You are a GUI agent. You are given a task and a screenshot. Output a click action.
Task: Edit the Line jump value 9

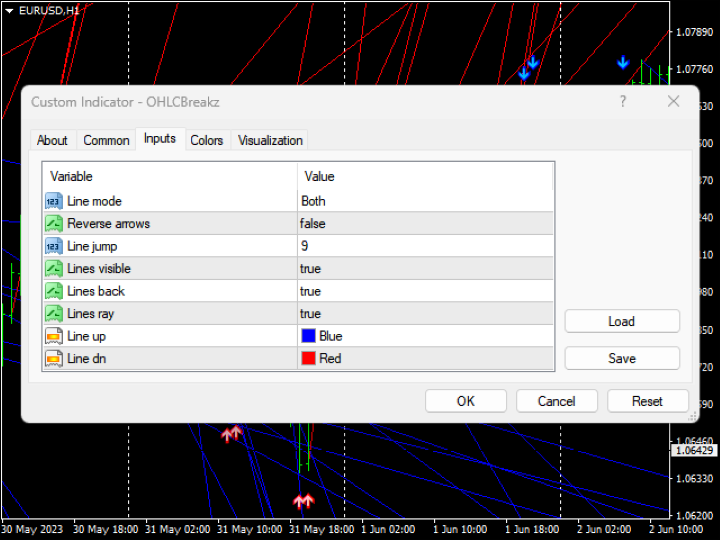pyautogui.click(x=425, y=246)
